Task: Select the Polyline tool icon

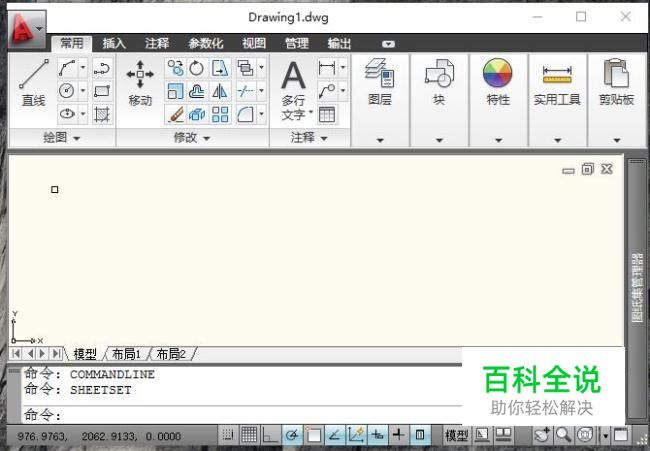Action: [102, 68]
